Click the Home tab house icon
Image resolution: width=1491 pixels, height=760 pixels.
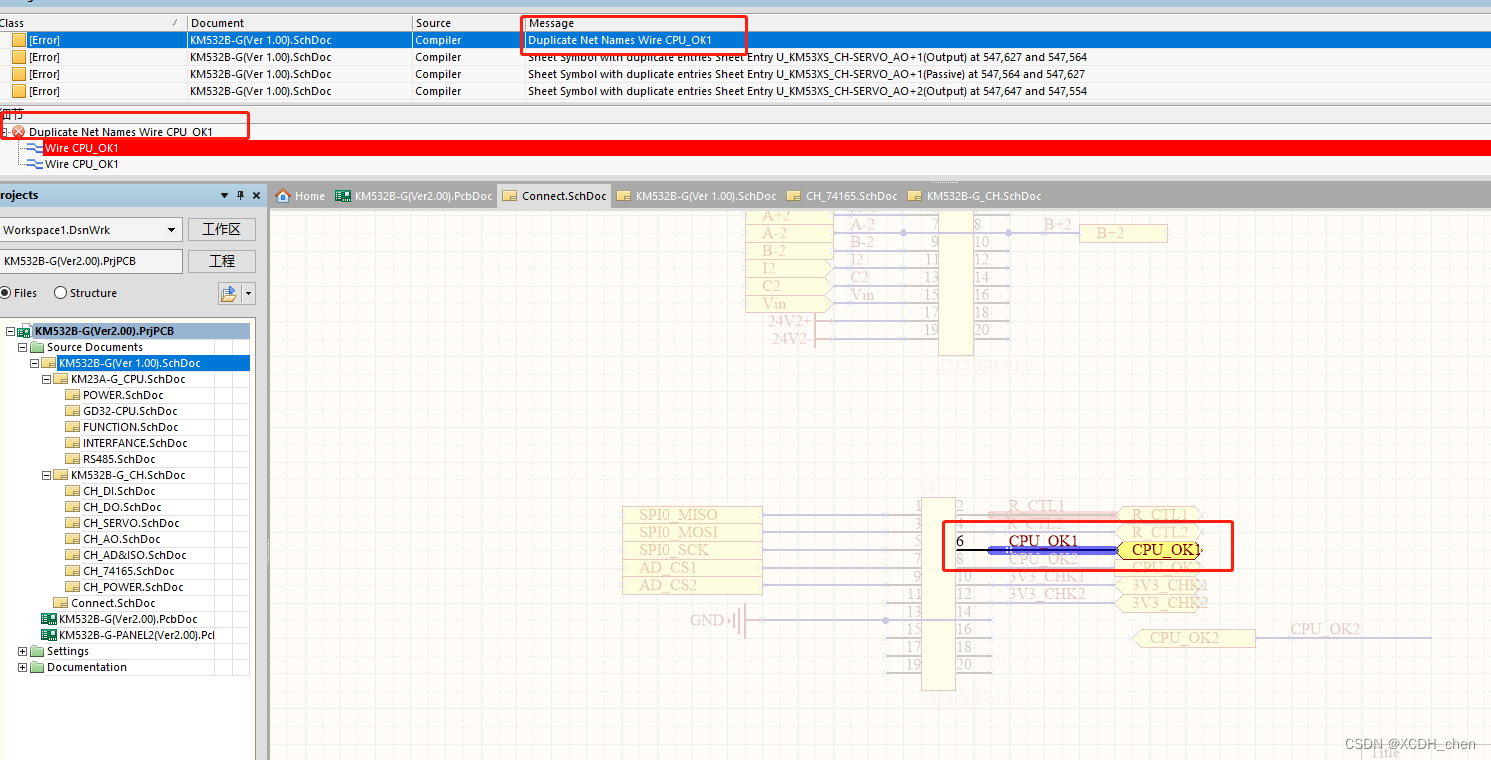284,195
